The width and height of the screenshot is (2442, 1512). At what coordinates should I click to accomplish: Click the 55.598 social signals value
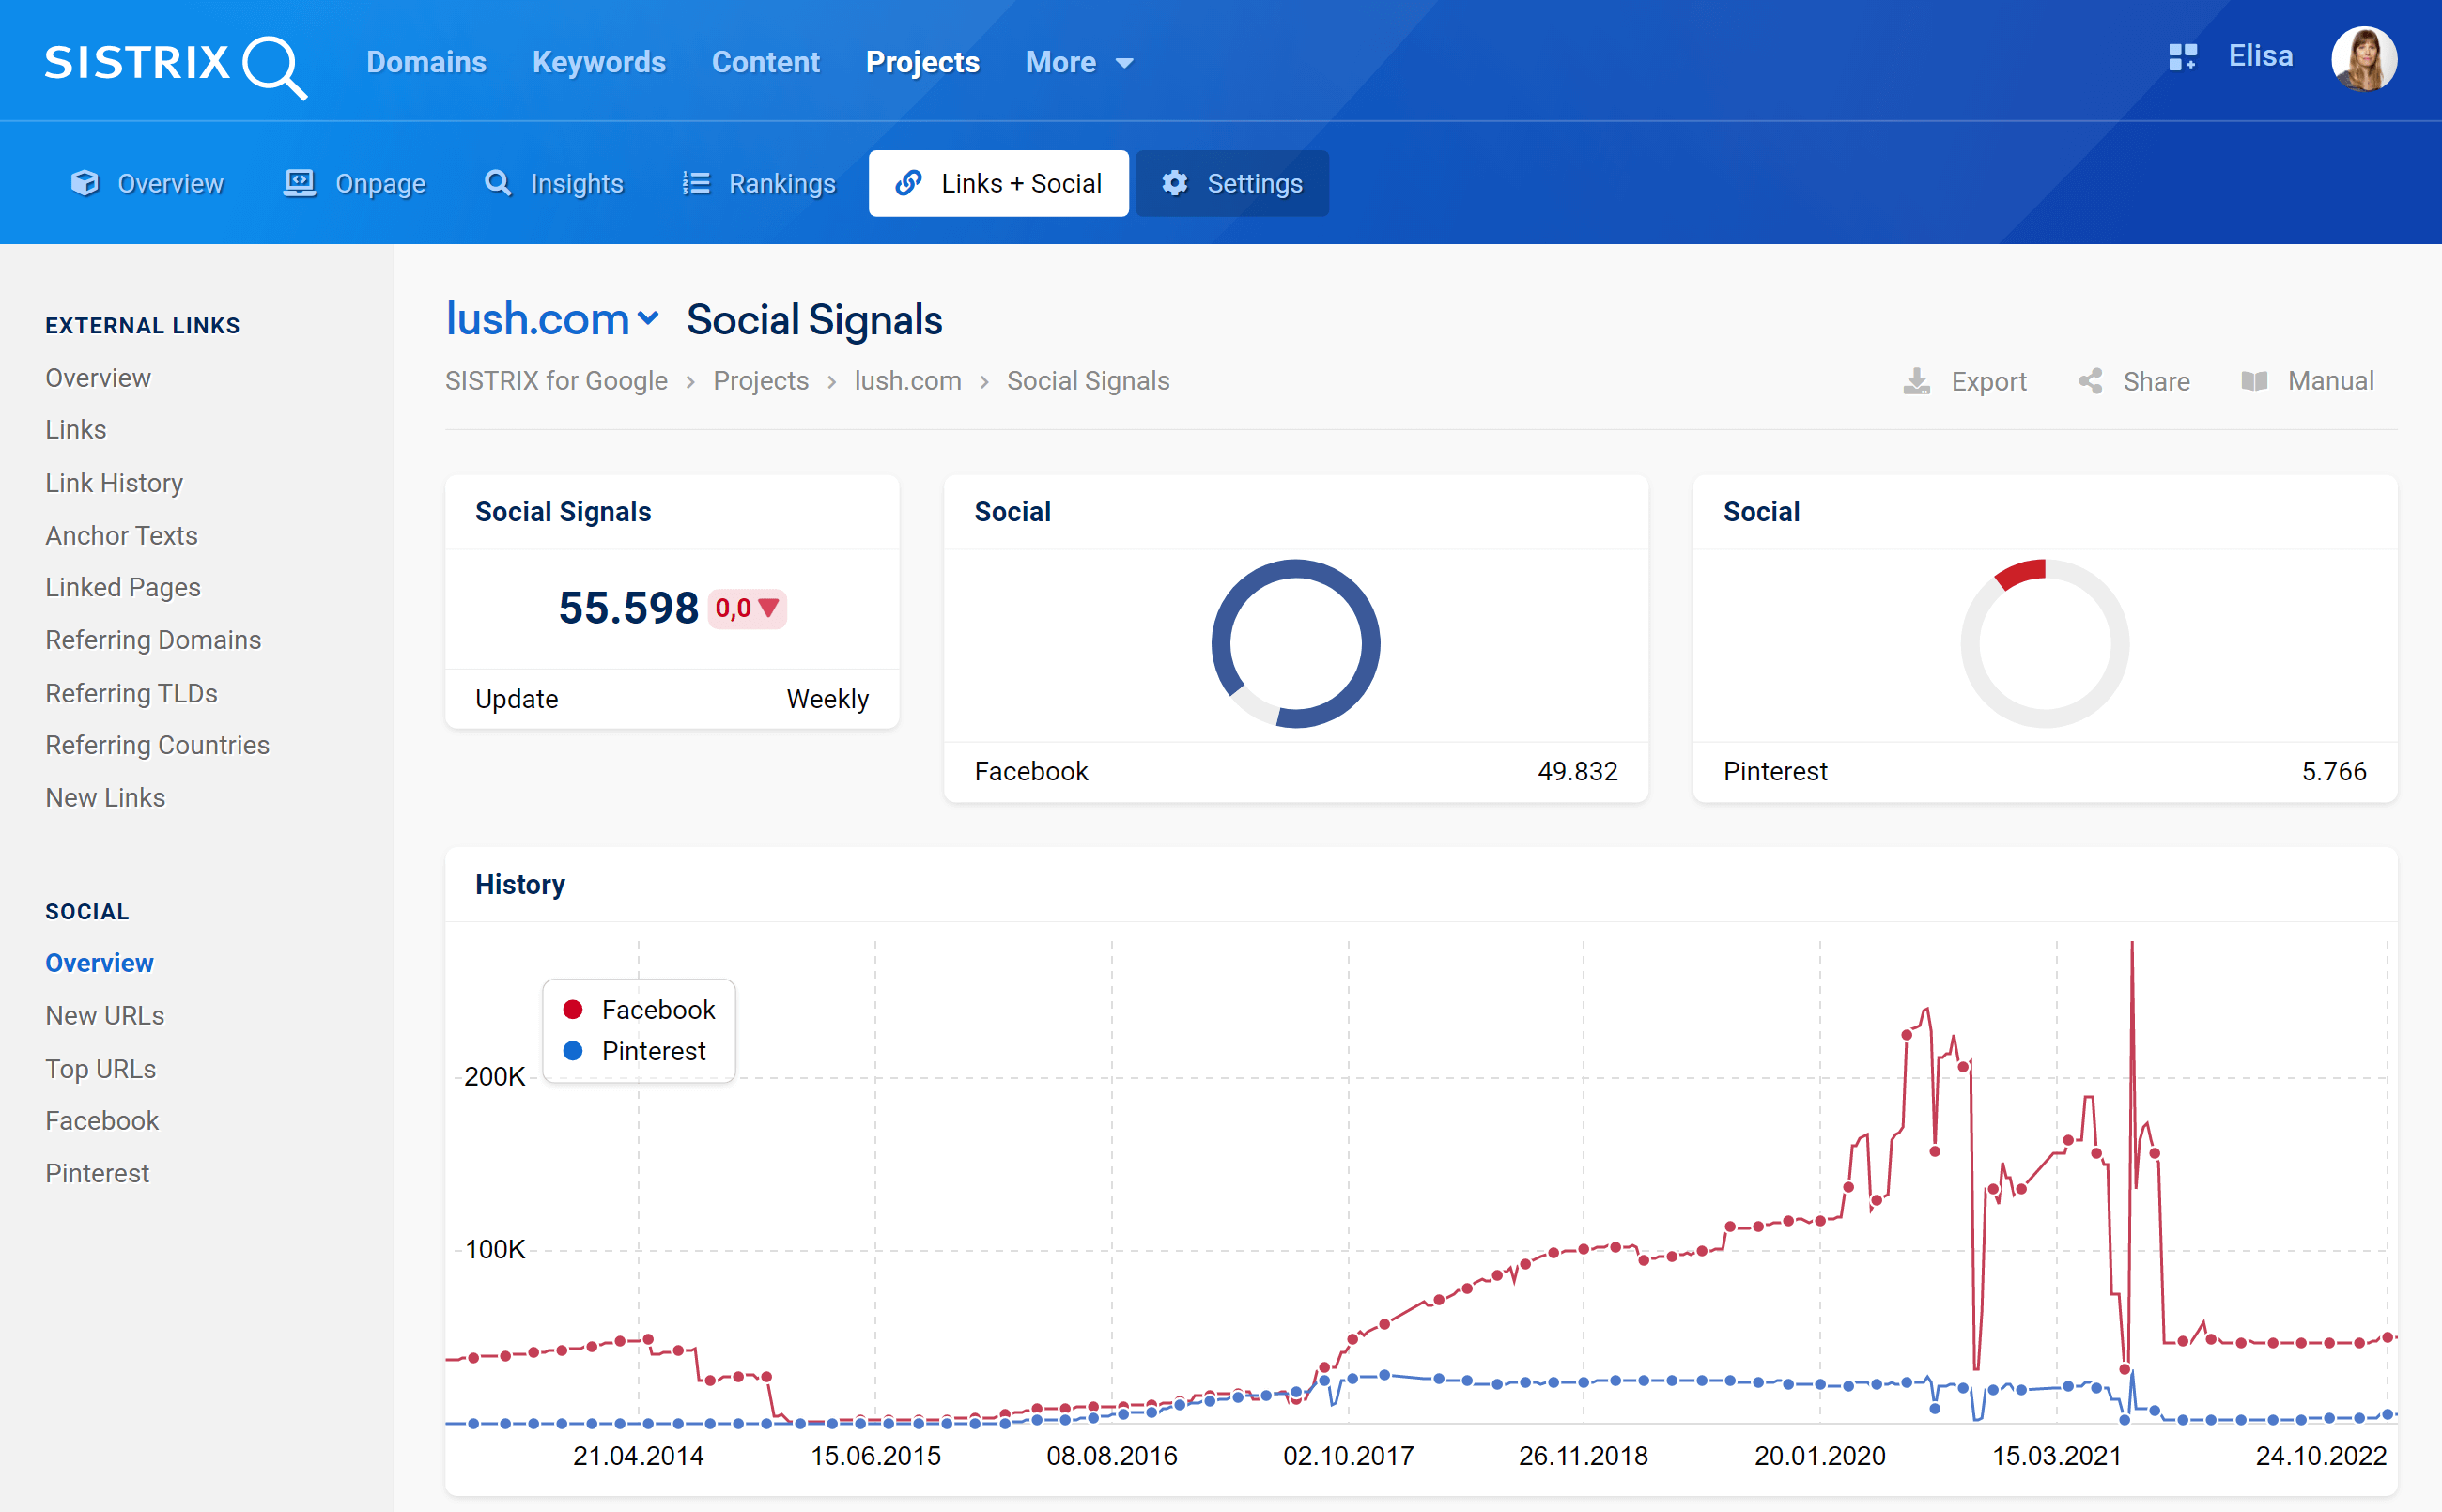click(x=628, y=607)
